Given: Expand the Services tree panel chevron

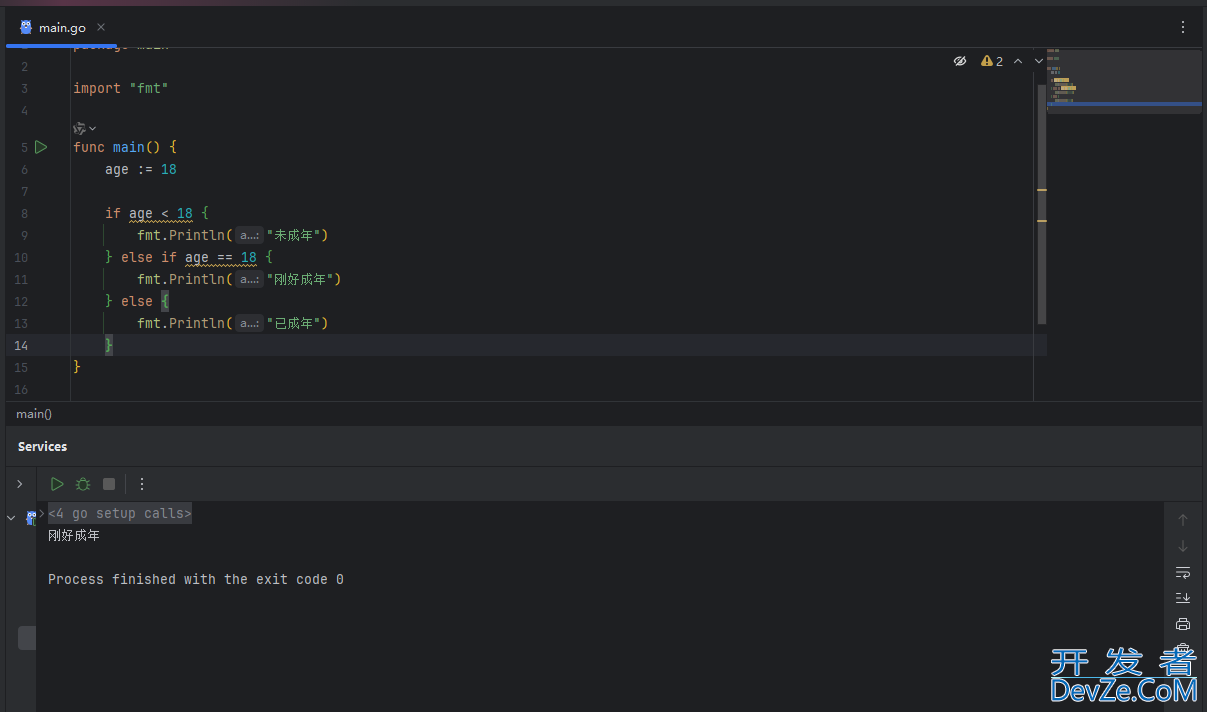Looking at the screenshot, I should 19,484.
